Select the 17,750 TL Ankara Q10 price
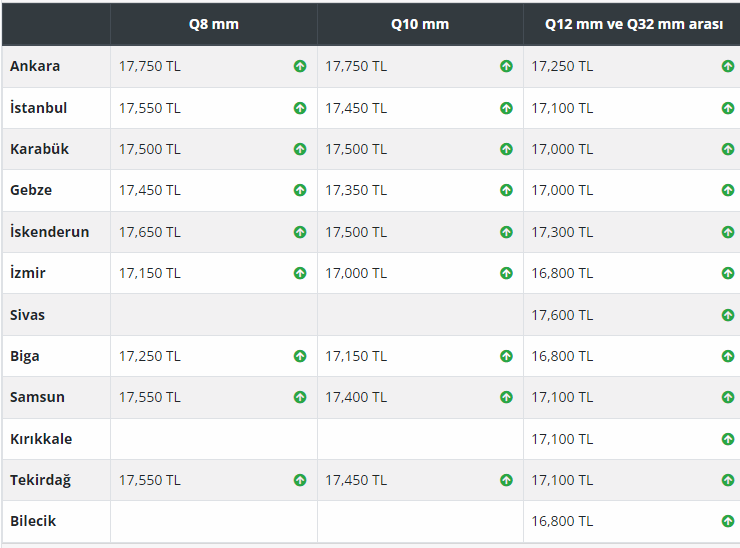Image resolution: width=740 pixels, height=548 pixels. (x=356, y=66)
